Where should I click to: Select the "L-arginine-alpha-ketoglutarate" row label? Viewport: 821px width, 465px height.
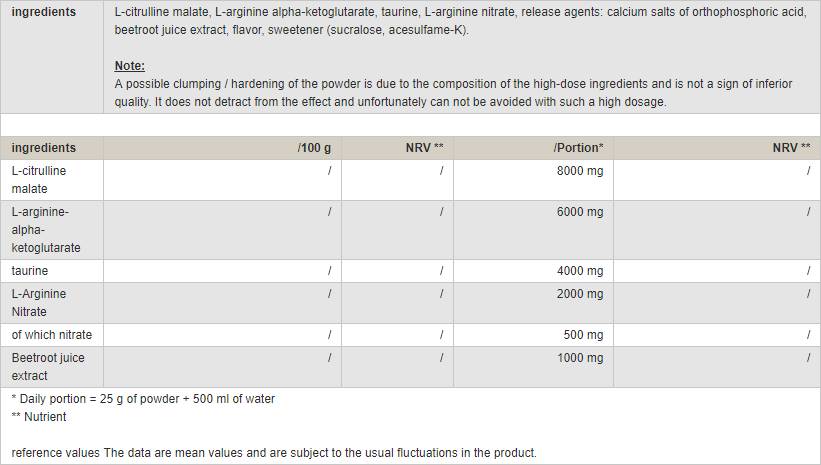tap(46, 230)
